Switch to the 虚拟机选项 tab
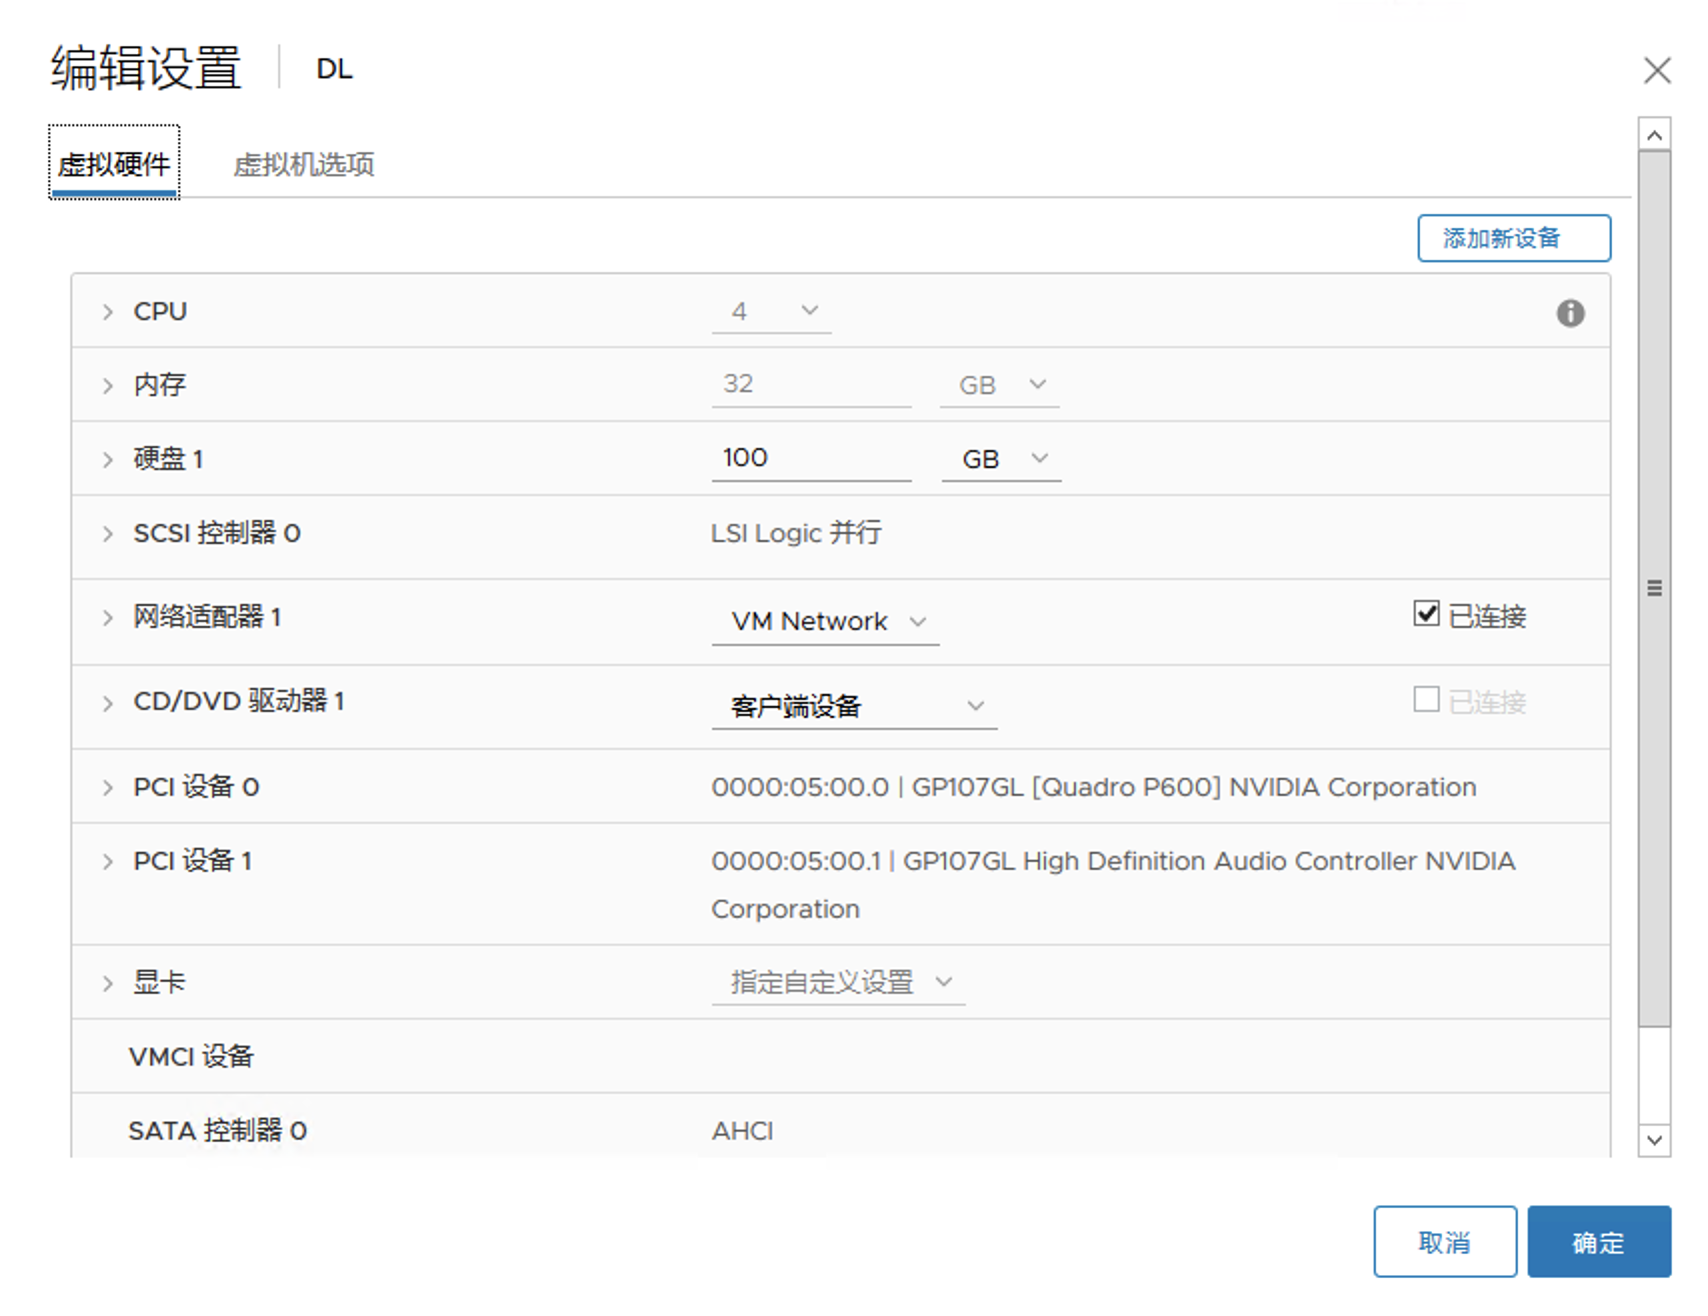 [303, 164]
